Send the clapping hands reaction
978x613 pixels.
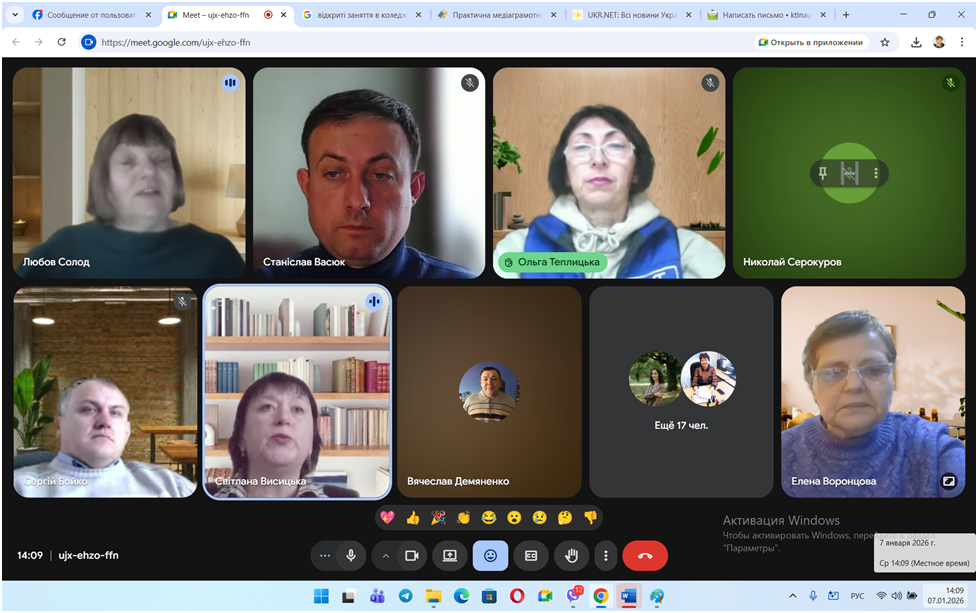tap(464, 517)
